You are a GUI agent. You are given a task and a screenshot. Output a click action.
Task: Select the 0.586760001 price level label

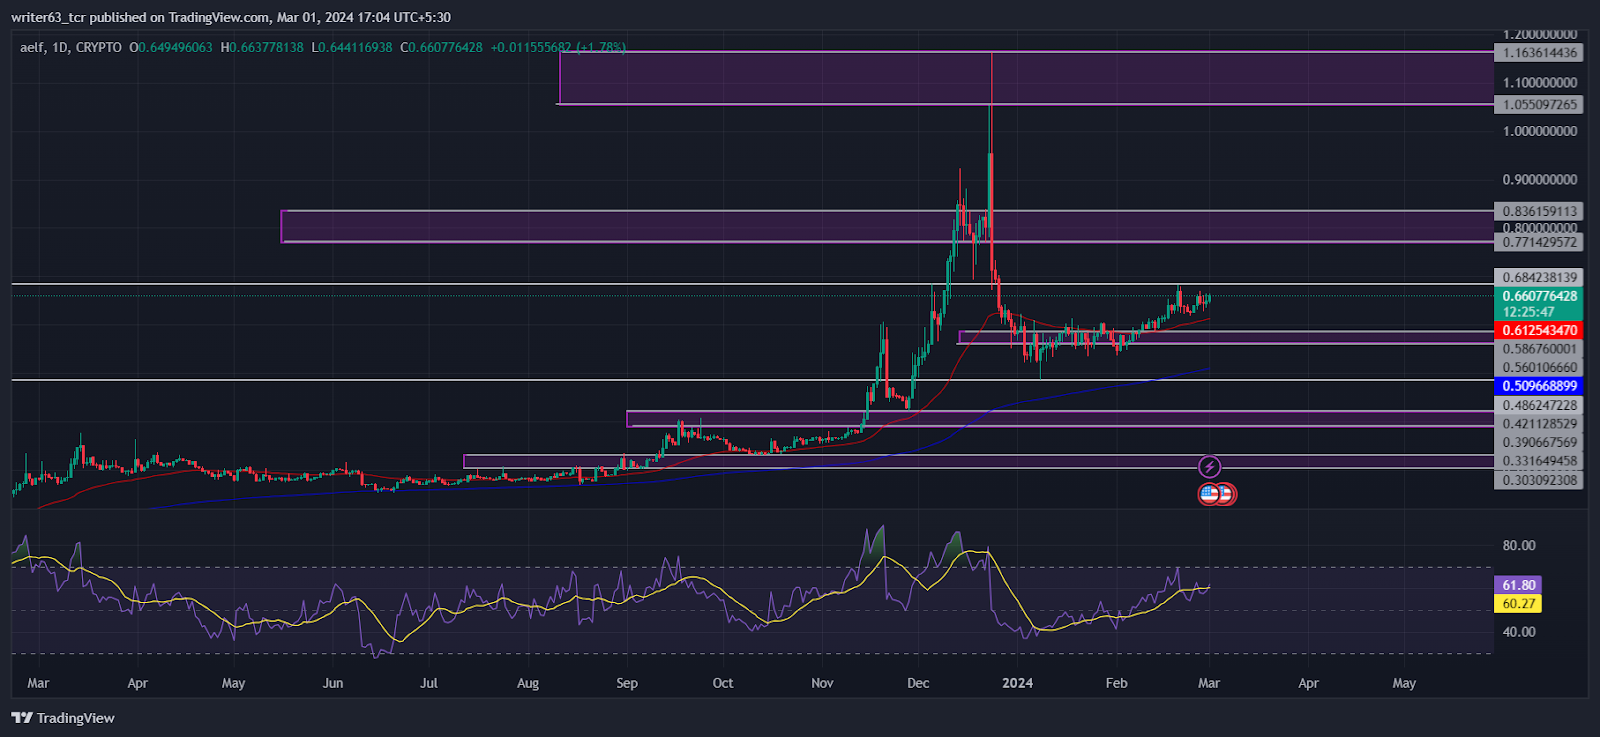pyautogui.click(x=1539, y=349)
